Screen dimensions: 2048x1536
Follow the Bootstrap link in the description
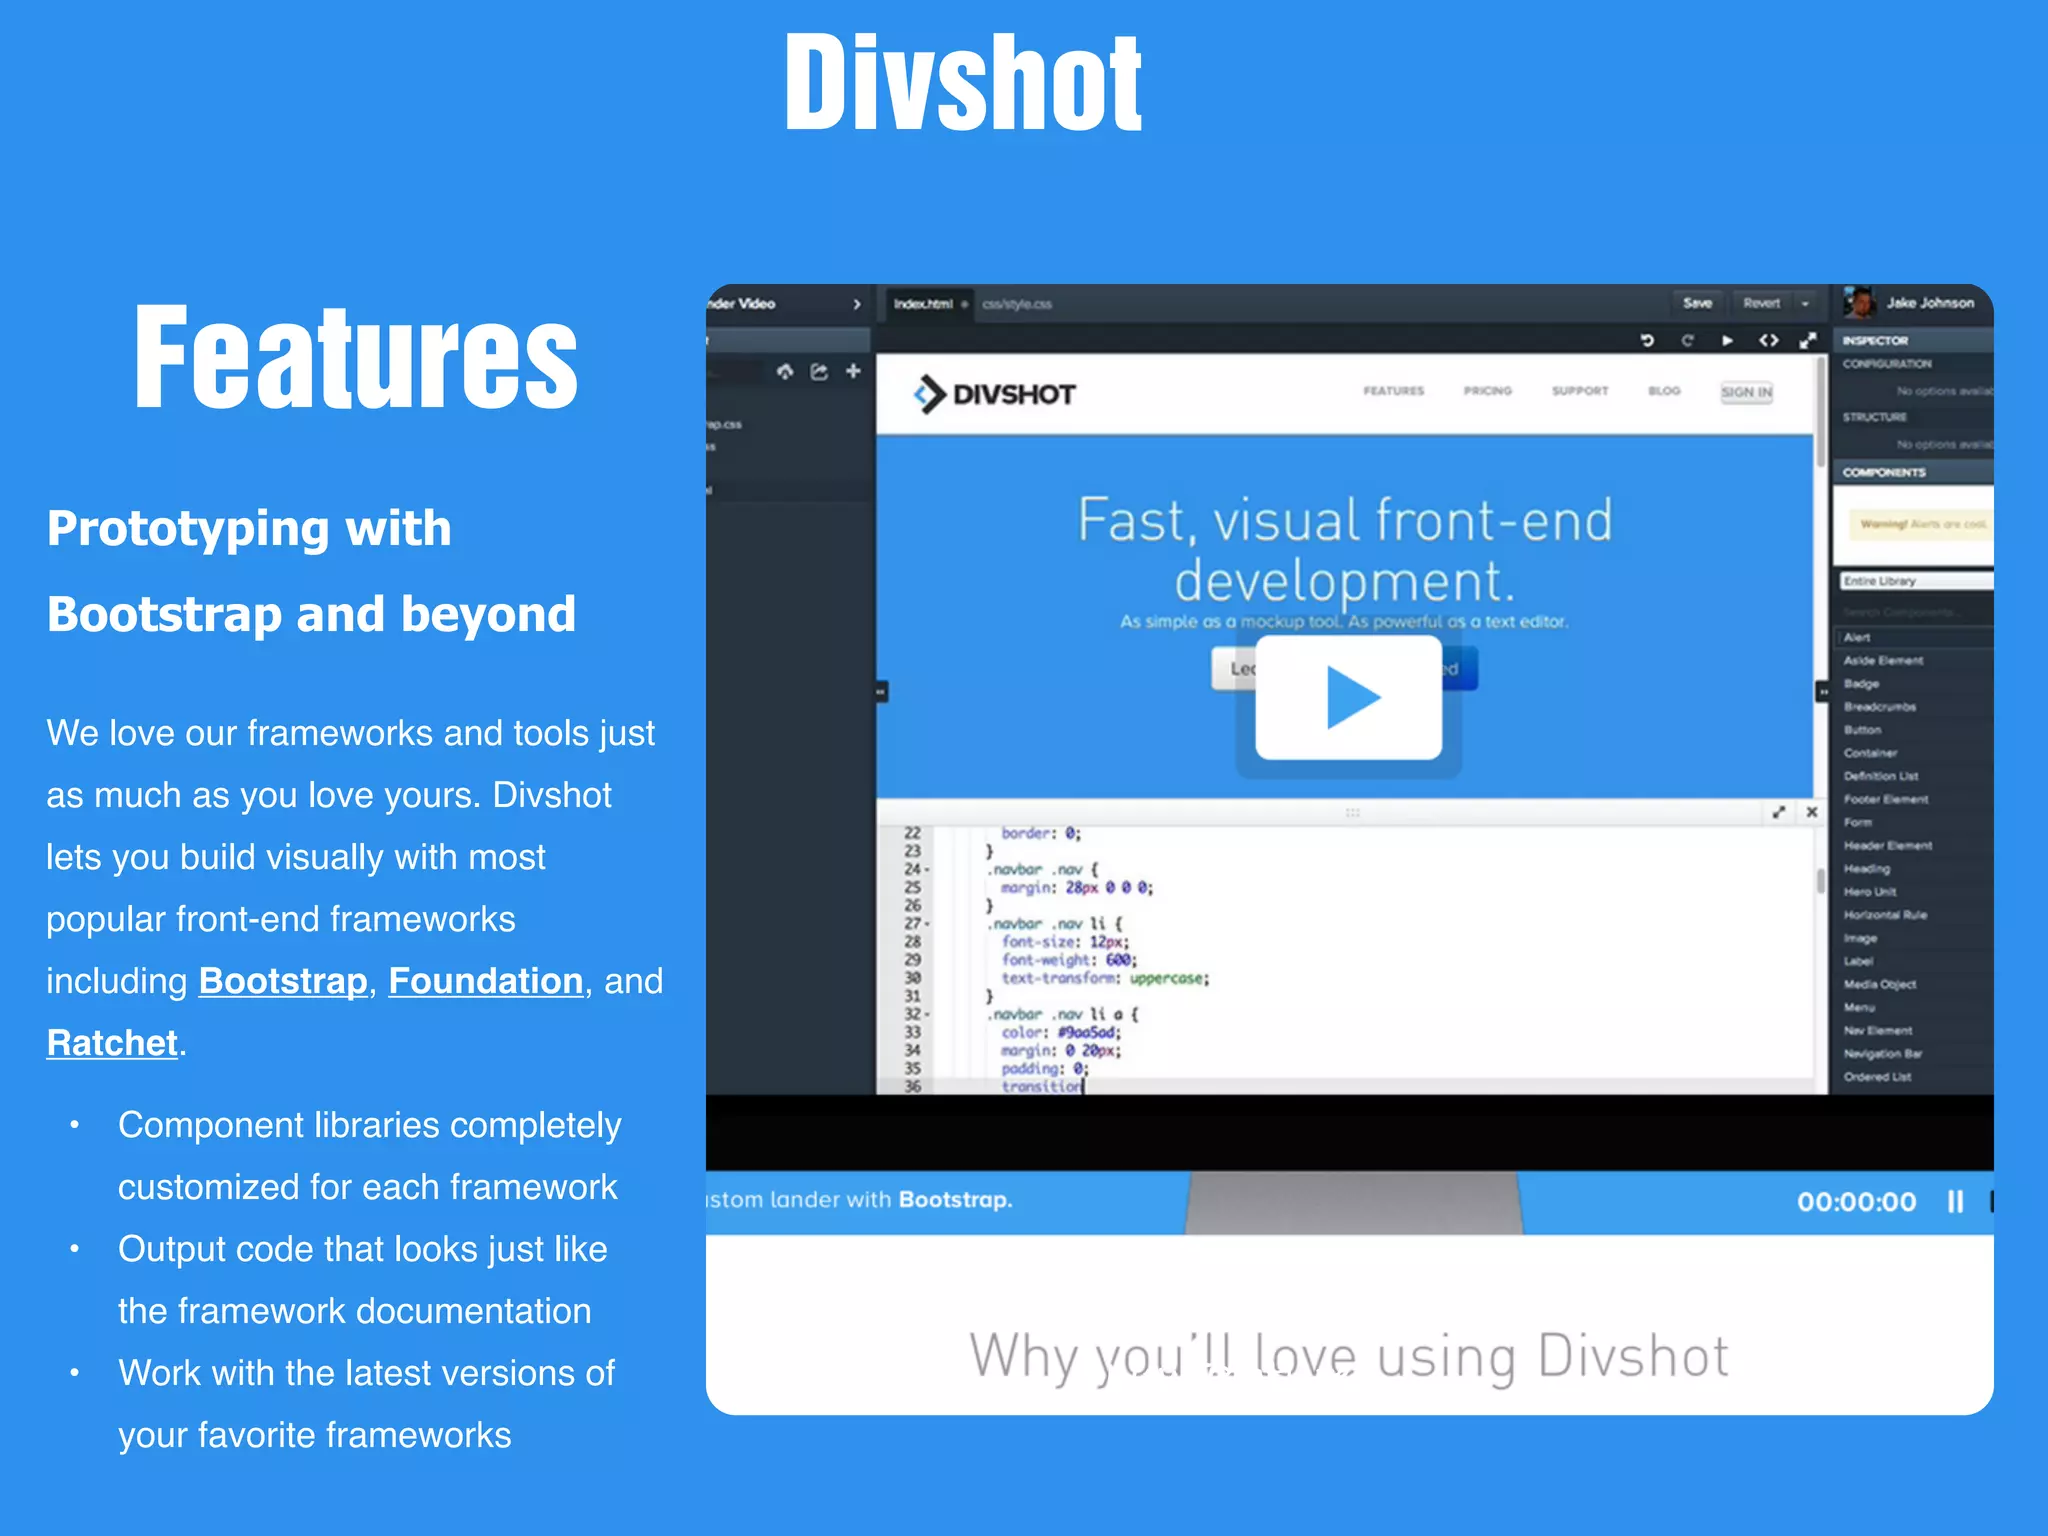(x=283, y=981)
